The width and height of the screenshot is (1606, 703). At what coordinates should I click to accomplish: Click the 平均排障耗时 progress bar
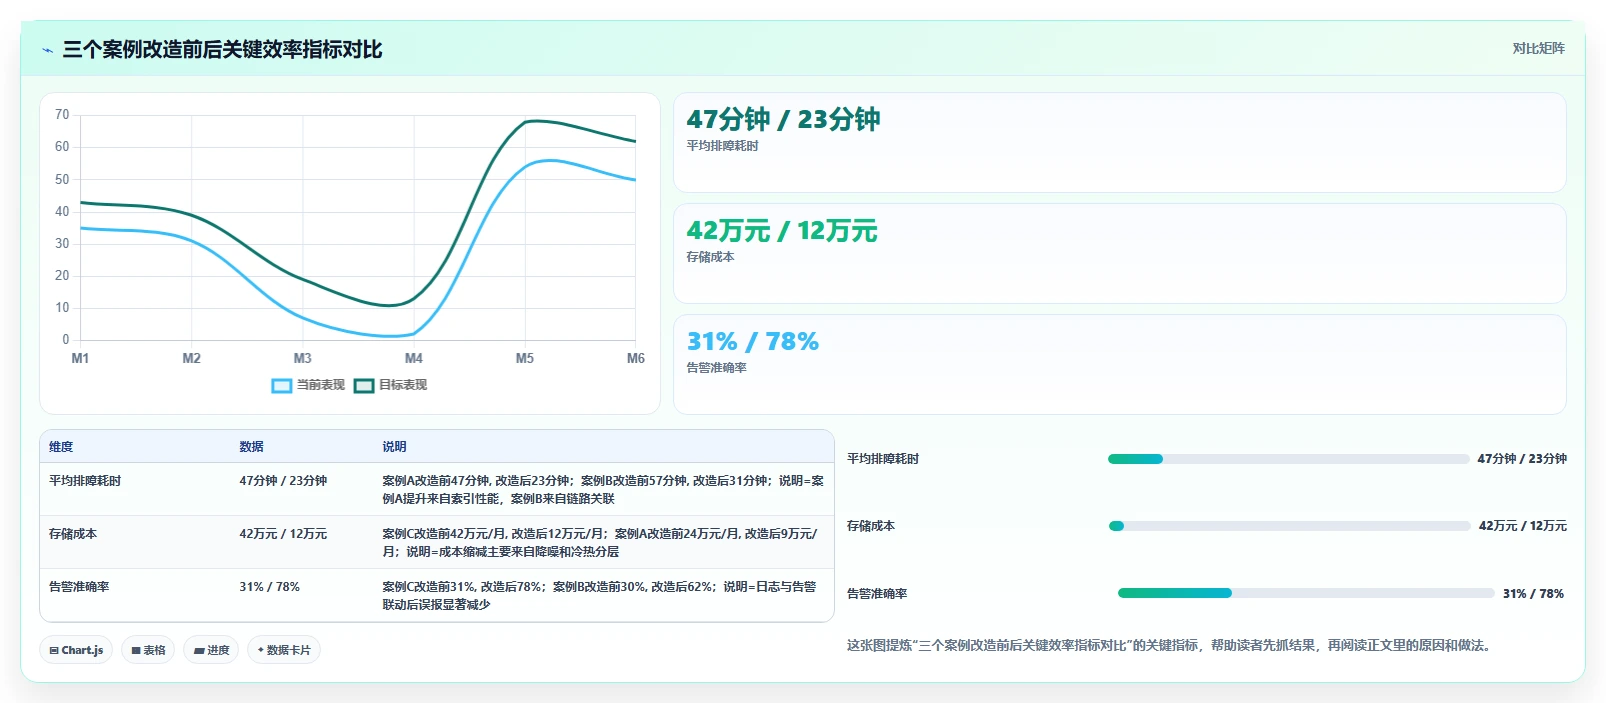coord(1288,459)
